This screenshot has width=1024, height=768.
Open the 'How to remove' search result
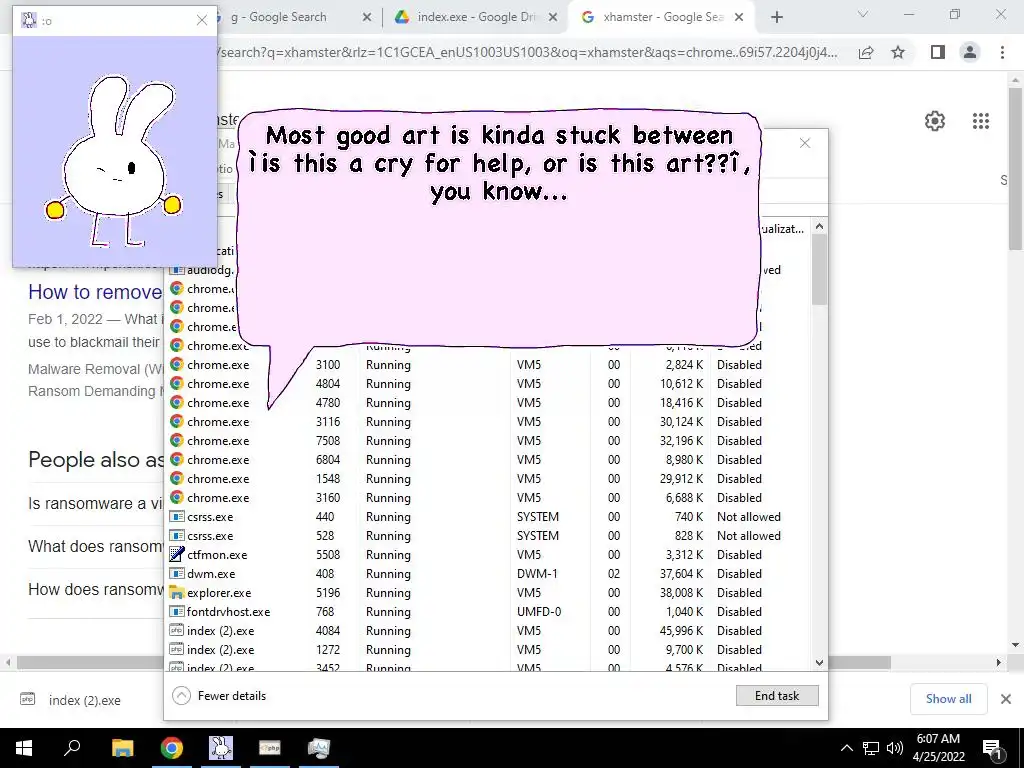coord(95,292)
